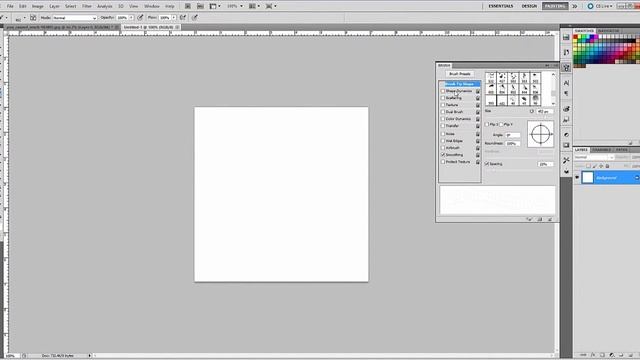Open the Masks panel icon in the dock
Screen dimensions: 640x360
click(x=566, y=145)
